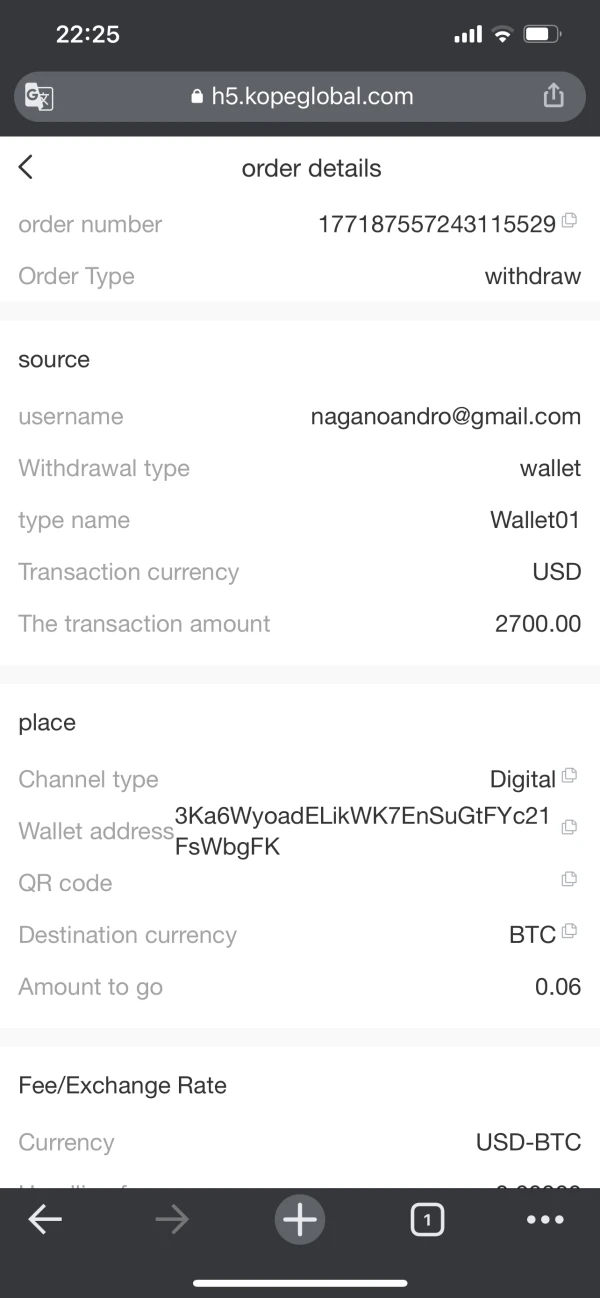
Task: Tap the iOS home indicator bar
Action: tap(300, 1283)
